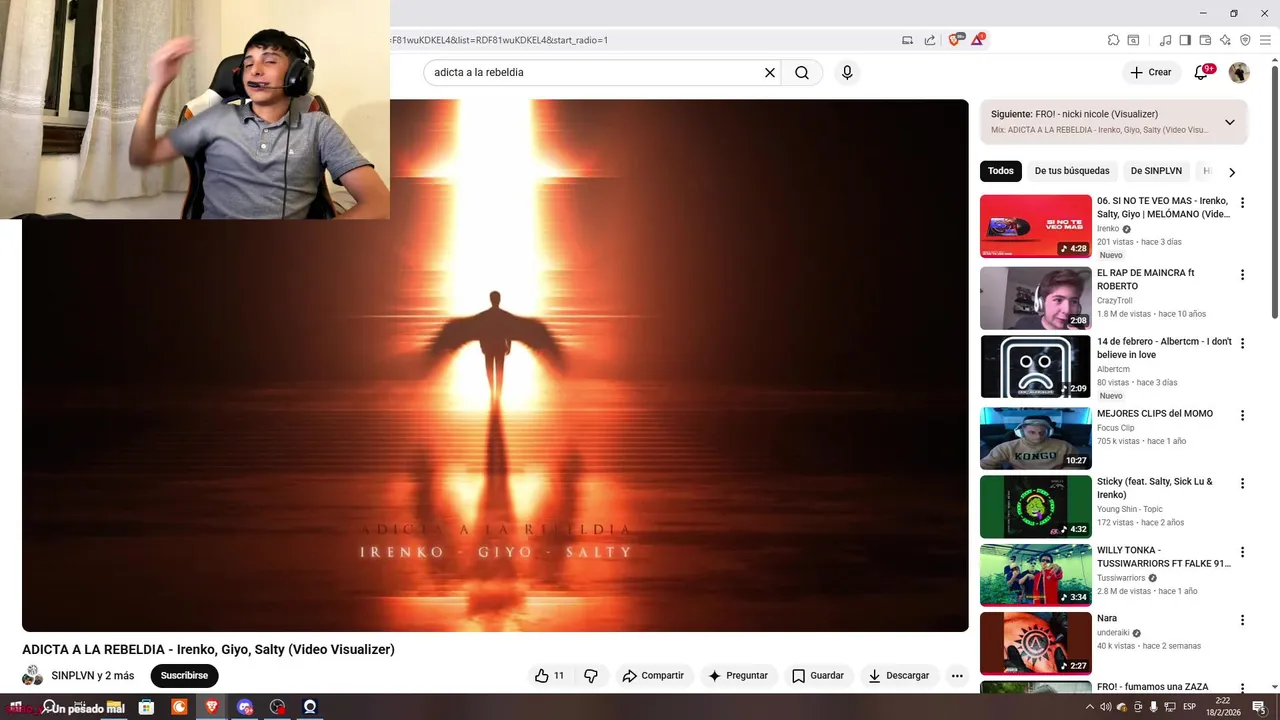Open Sticky feat. Salty video thumbnail
The image size is (1280, 720).
click(x=1035, y=507)
